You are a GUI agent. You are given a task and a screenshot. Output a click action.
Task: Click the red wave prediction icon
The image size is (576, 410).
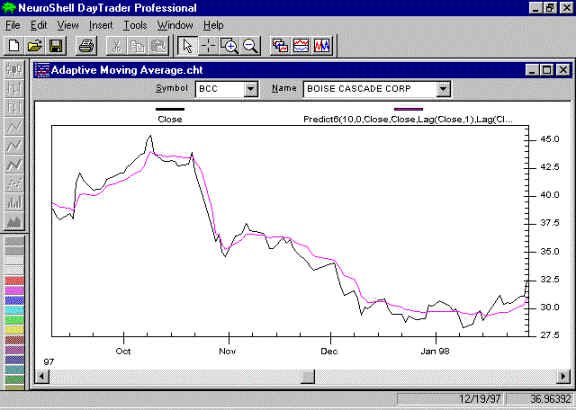(301, 46)
